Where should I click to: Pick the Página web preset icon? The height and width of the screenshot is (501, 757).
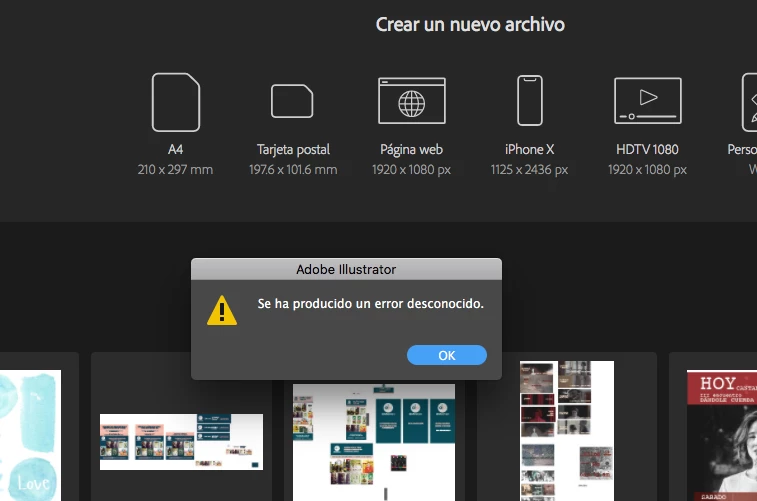(412, 101)
